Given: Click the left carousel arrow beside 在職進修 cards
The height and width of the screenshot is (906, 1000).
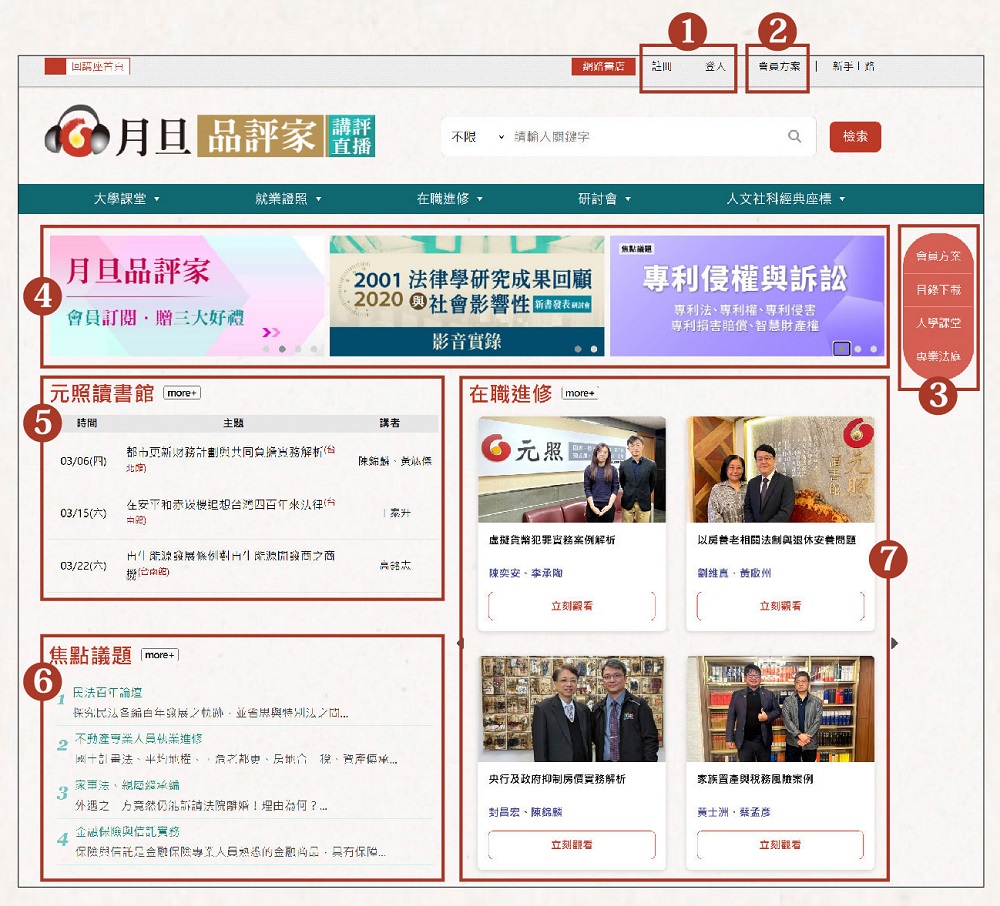Looking at the screenshot, I should [460, 643].
